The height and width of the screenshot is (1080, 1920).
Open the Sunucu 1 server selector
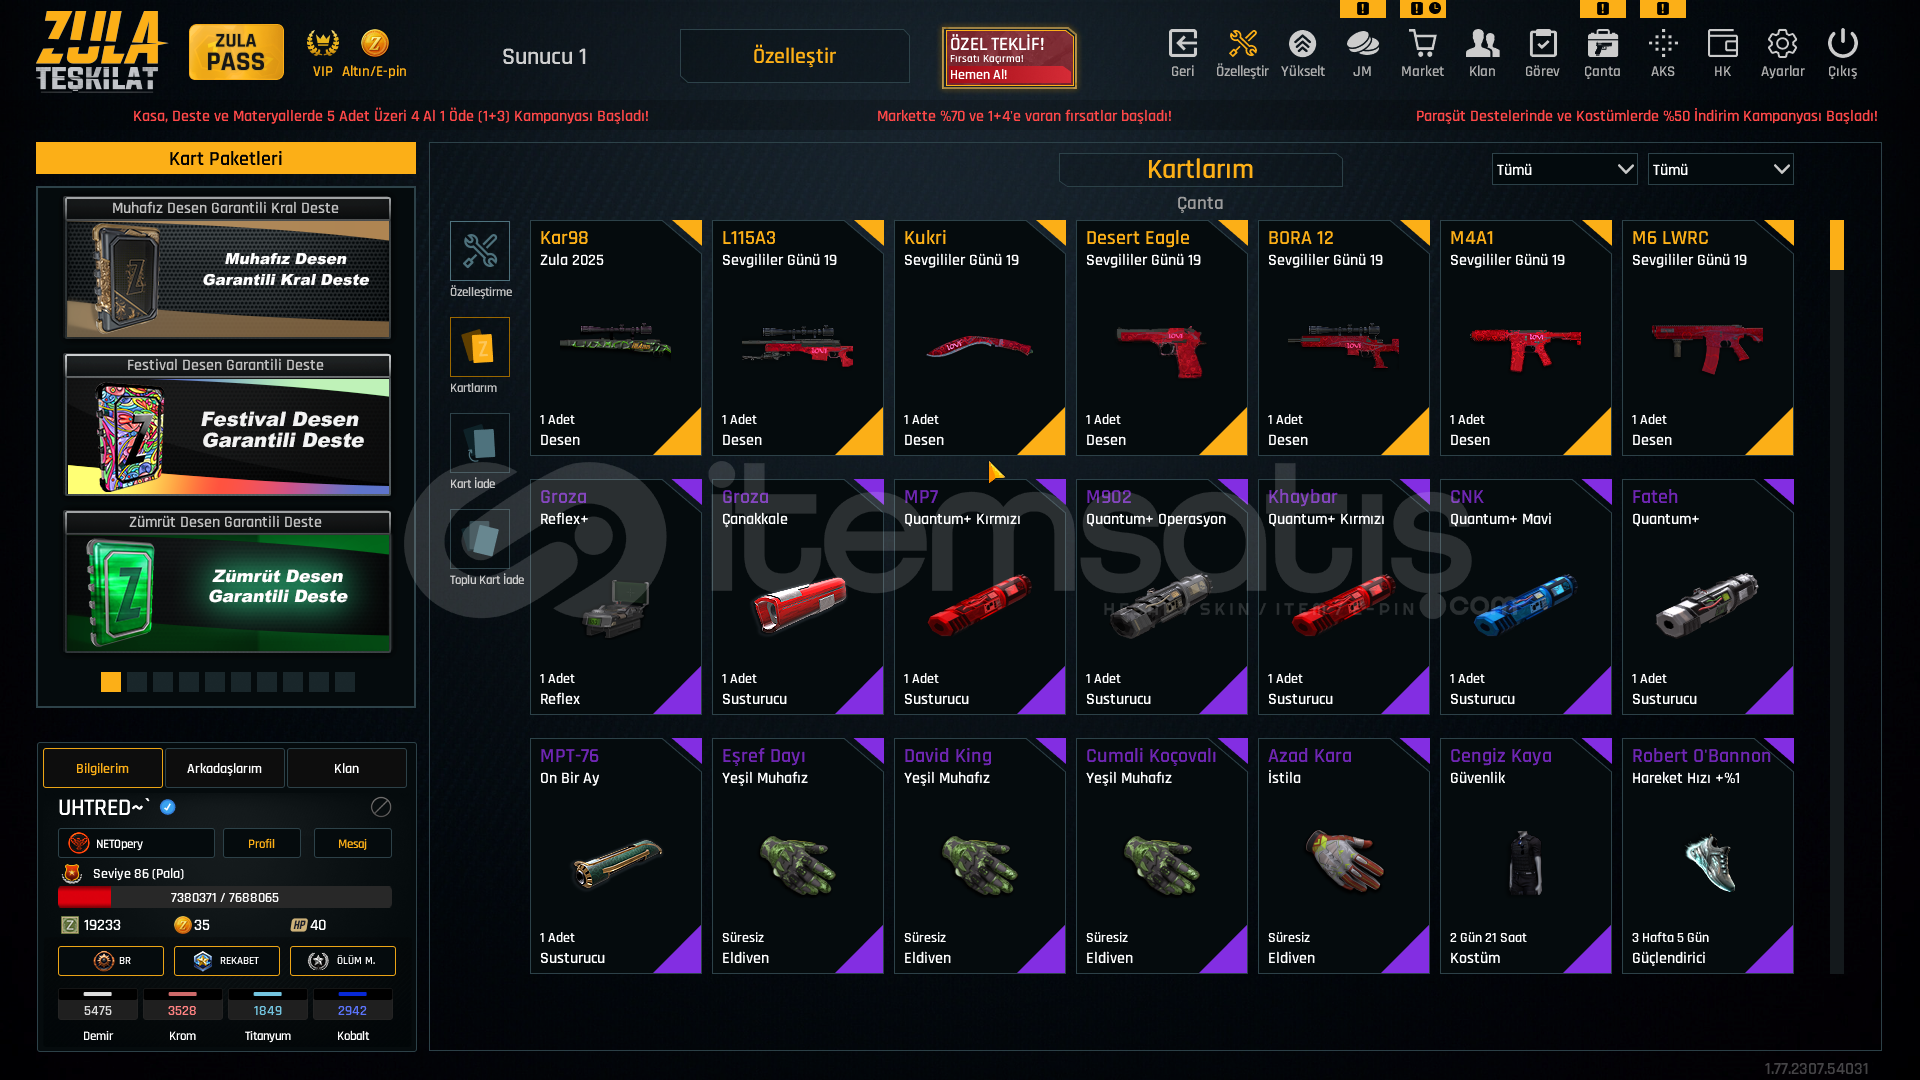click(544, 56)
